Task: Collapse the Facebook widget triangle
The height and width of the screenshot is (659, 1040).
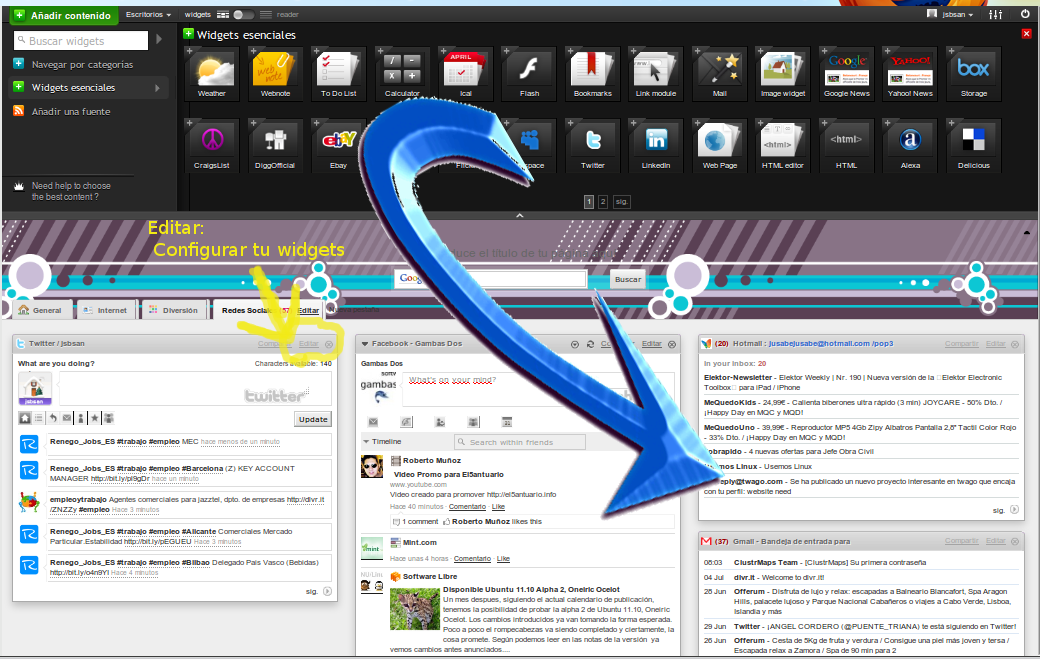Action: coord(365,344)
